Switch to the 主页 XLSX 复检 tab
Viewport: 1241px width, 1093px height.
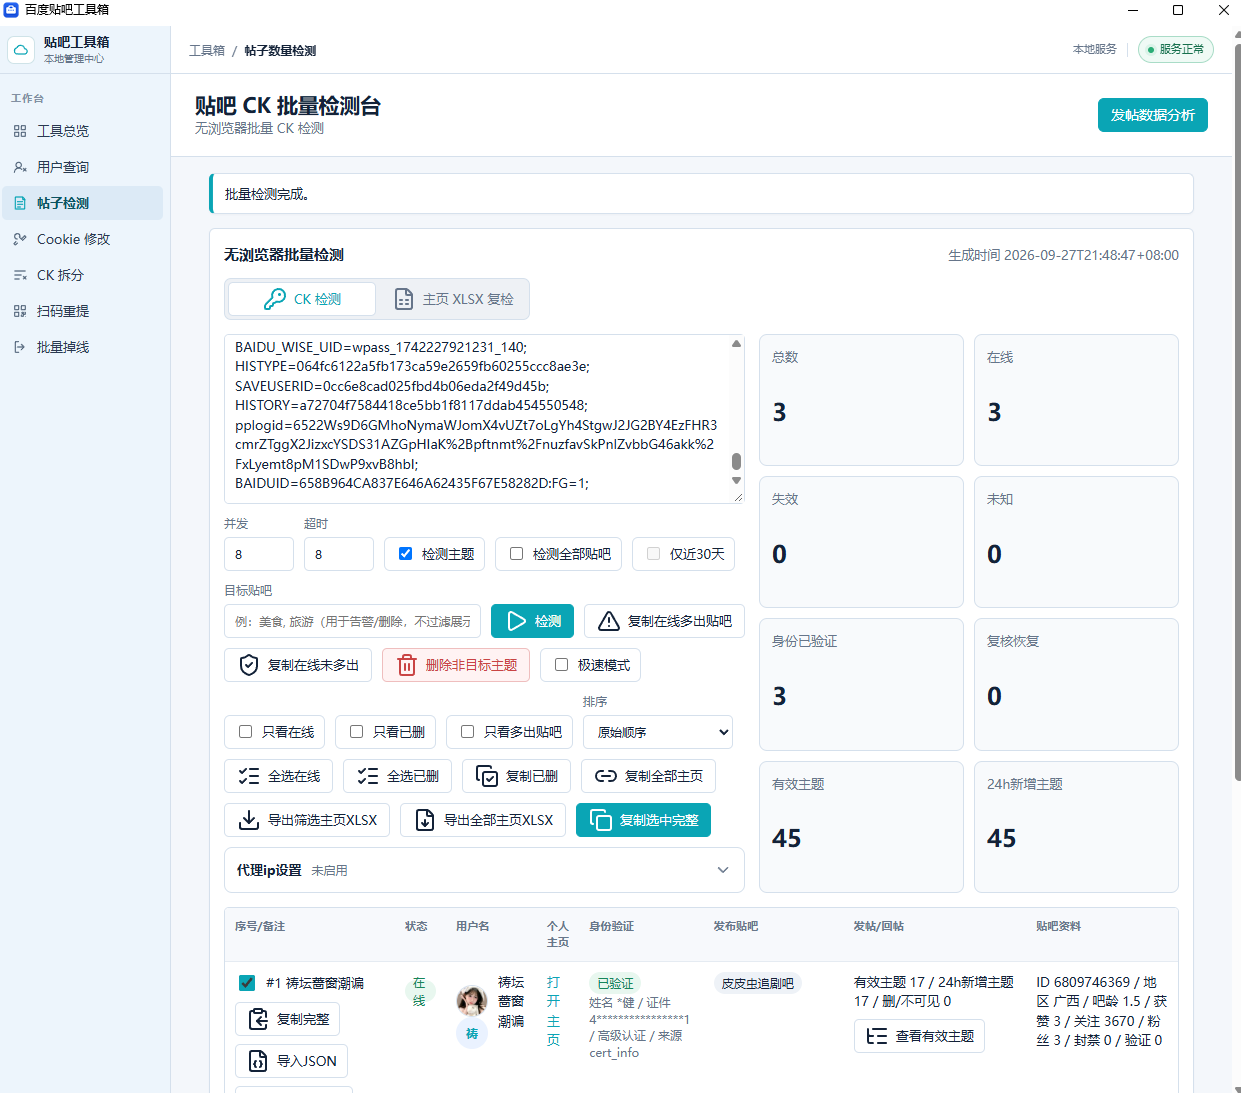tap(455, 299)
